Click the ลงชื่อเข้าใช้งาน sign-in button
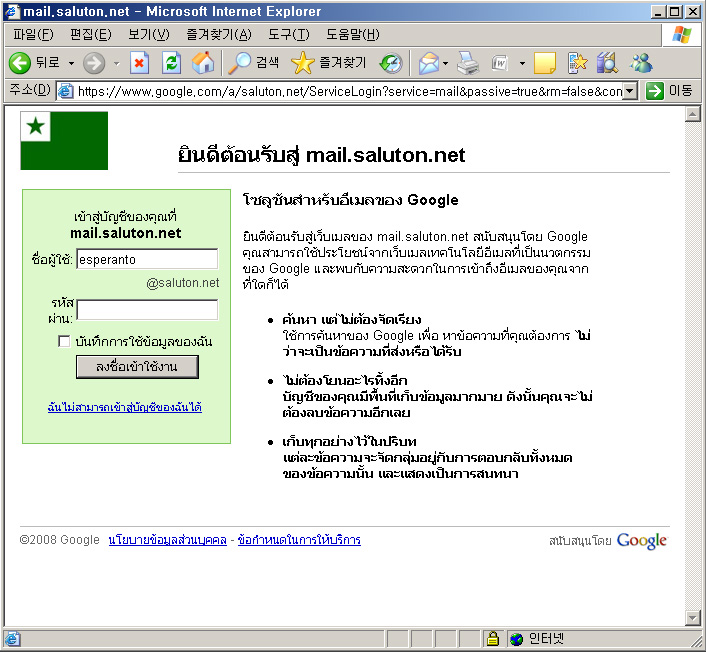 pos(137,367)
